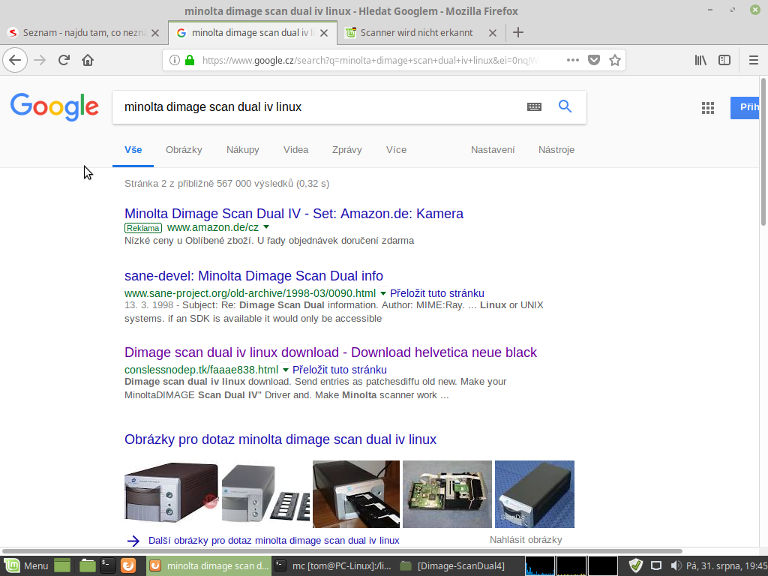
Task: Expand the conslessnodep.tk result dropdown arrow
Action: [x=286, y=370]
